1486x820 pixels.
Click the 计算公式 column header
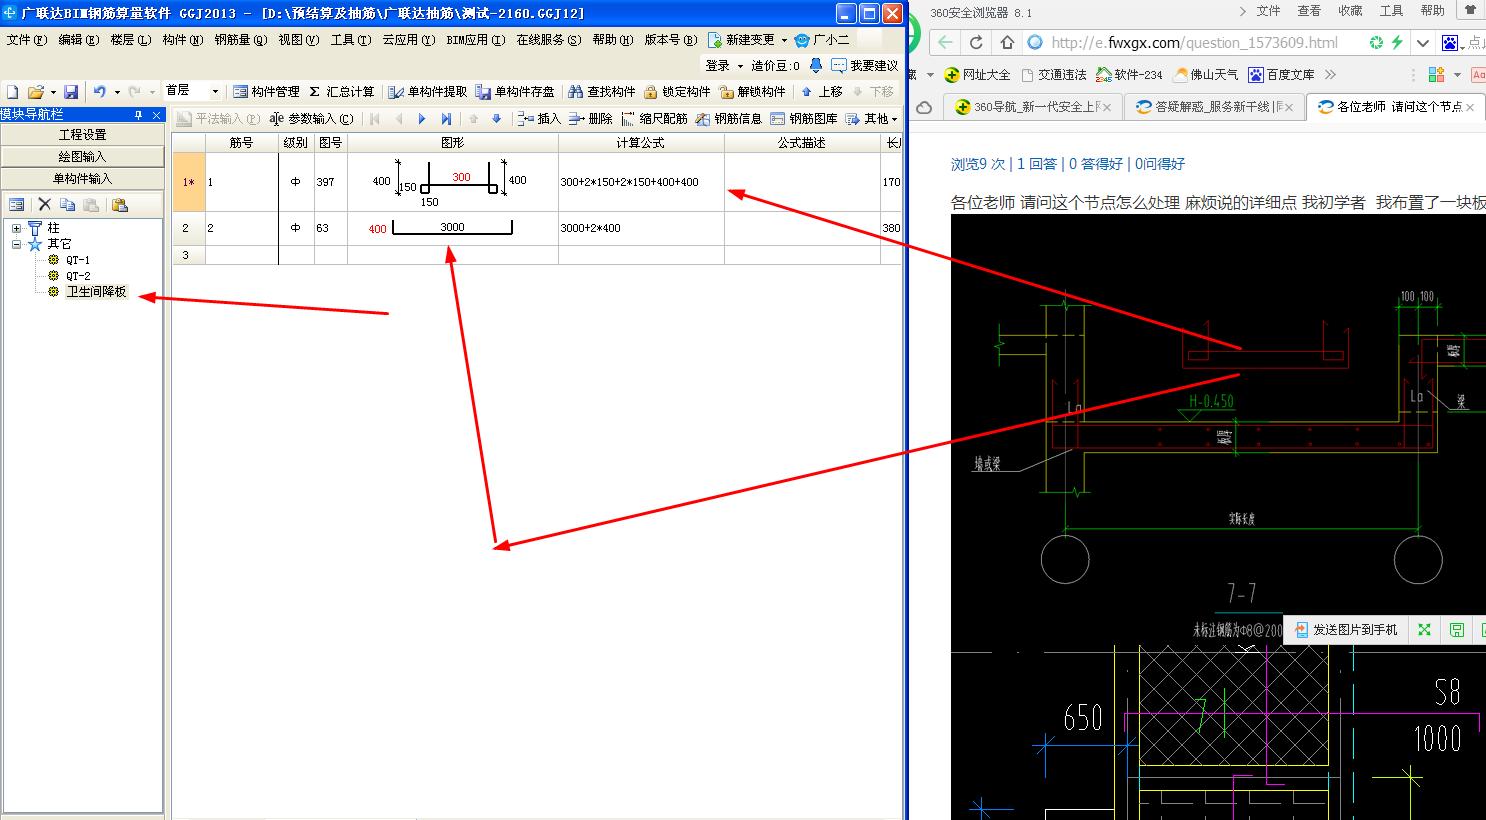pos(641,143)
